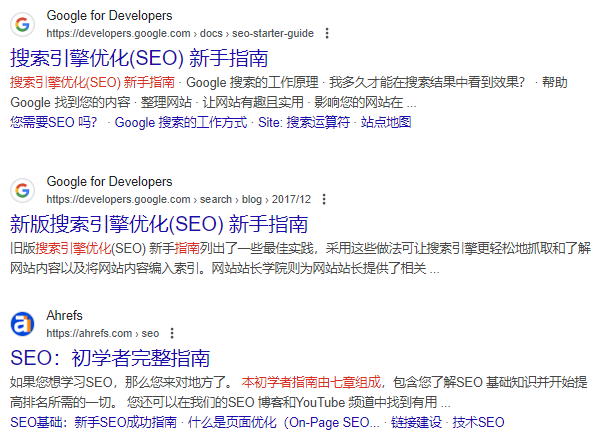Click Google for Developers name above the 2017/12 blog URL
This screenshot has width=609, height=441.
[x=110, y=182]
